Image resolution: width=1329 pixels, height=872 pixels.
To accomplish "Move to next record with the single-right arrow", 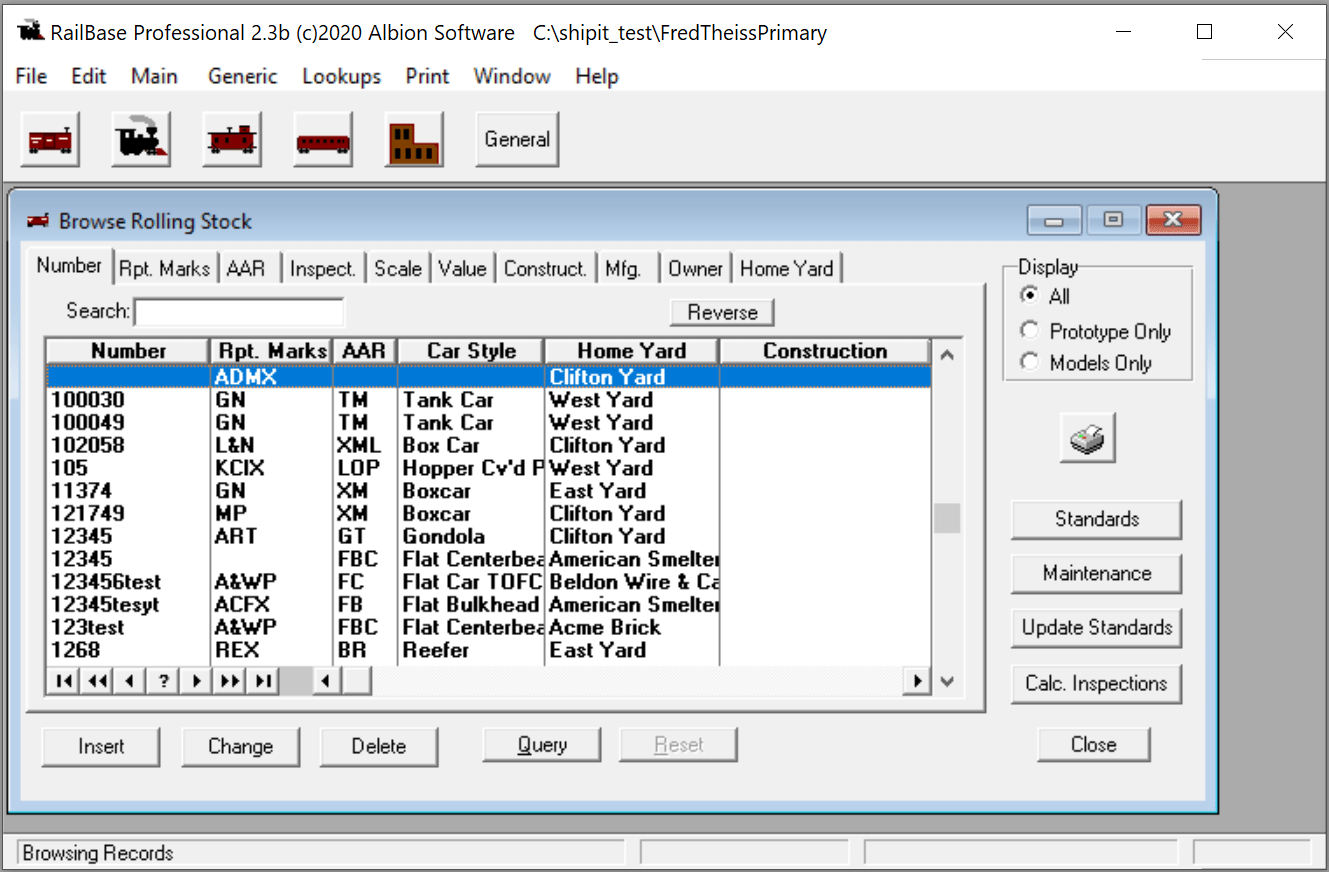I will click(x=196, y=681).
